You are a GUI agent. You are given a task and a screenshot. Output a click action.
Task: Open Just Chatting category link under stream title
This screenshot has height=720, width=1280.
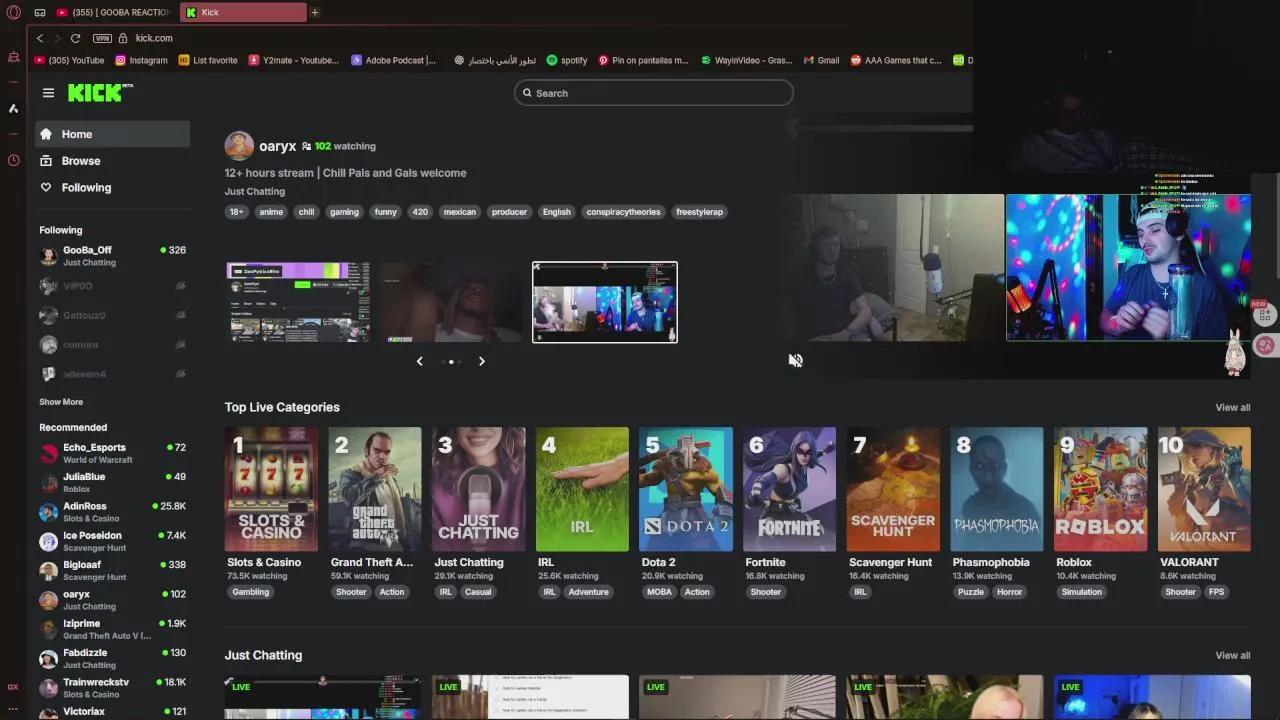(x=255, y=191)
